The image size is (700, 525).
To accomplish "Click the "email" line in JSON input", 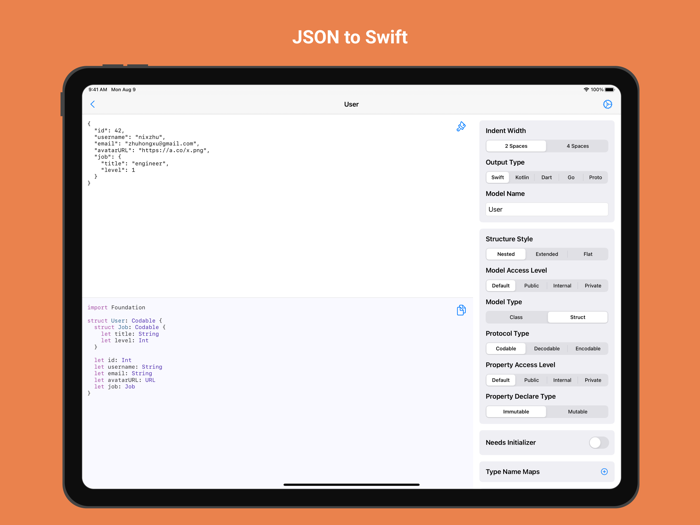I will click(x=147, y=144).
